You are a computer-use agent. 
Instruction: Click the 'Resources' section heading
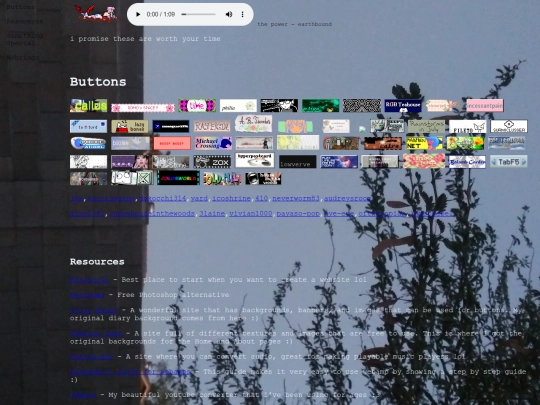97,262
